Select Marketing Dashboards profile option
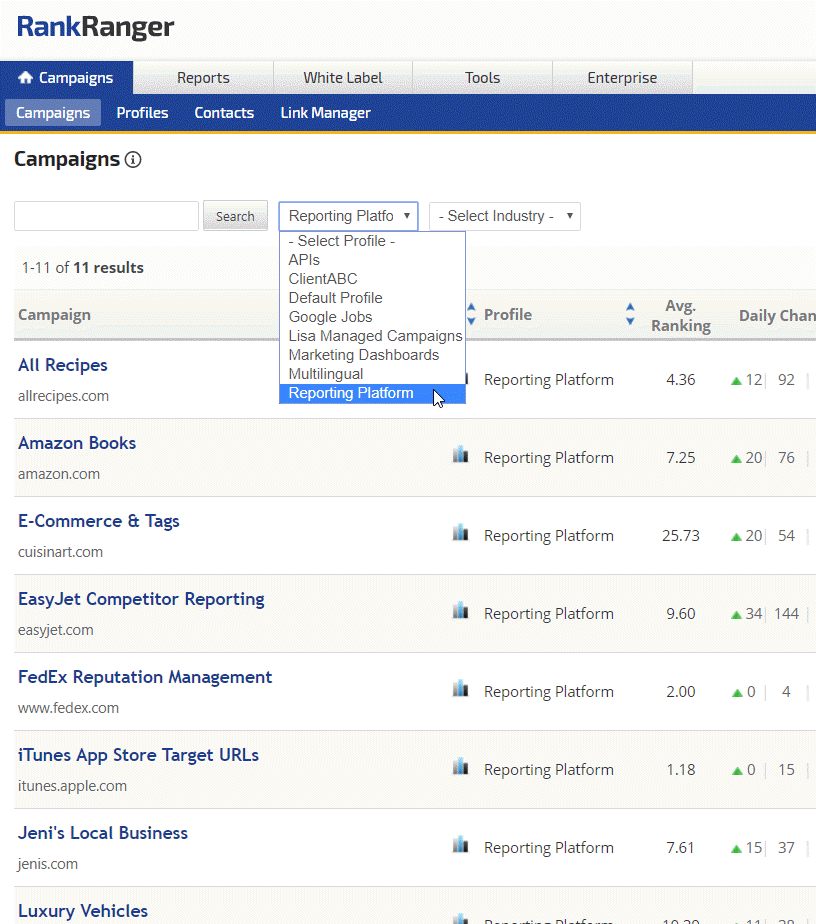This screenshot has width=816, height=924. [363, 355]
